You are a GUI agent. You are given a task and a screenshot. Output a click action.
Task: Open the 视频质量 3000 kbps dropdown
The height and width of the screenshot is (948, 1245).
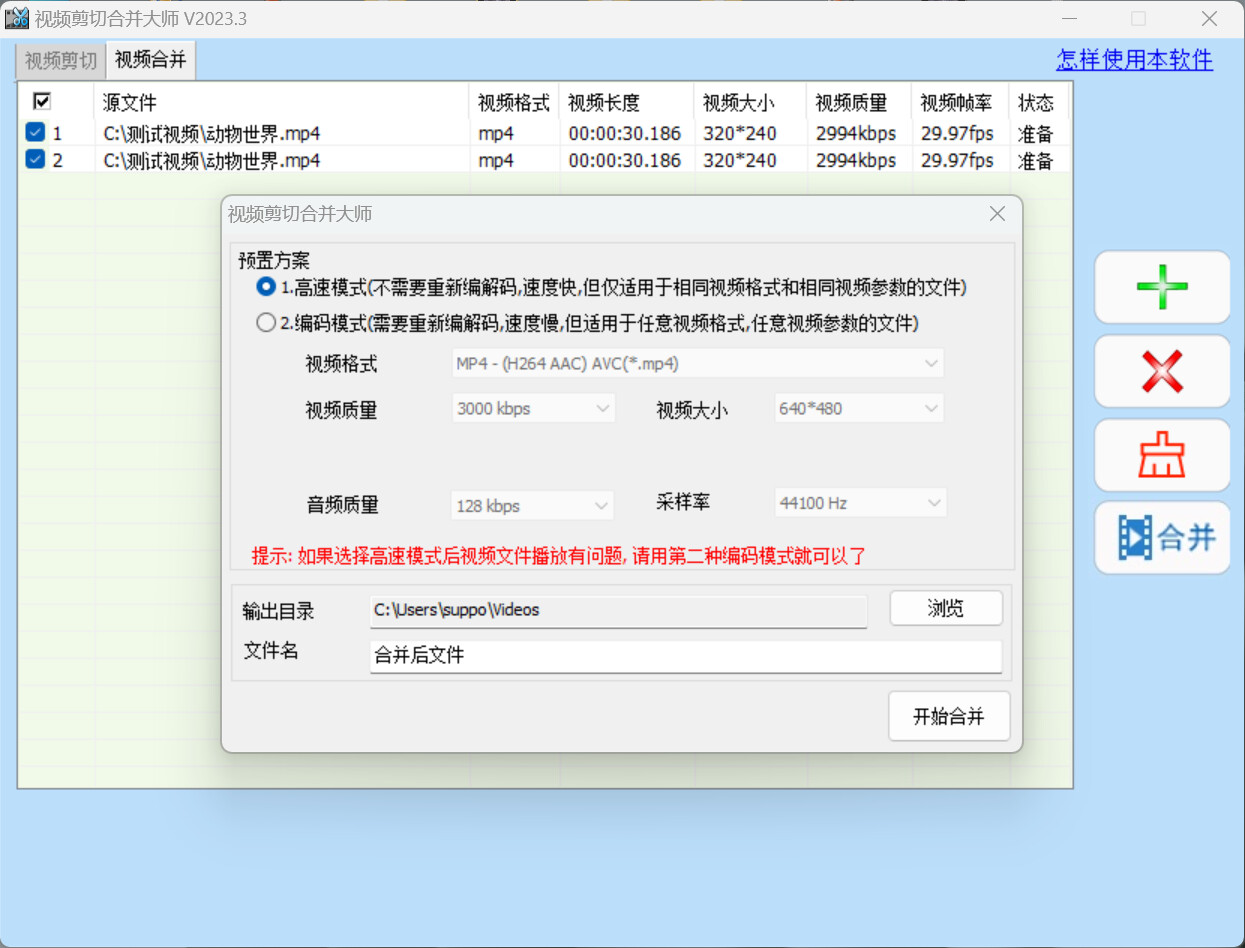pos(533,408)
